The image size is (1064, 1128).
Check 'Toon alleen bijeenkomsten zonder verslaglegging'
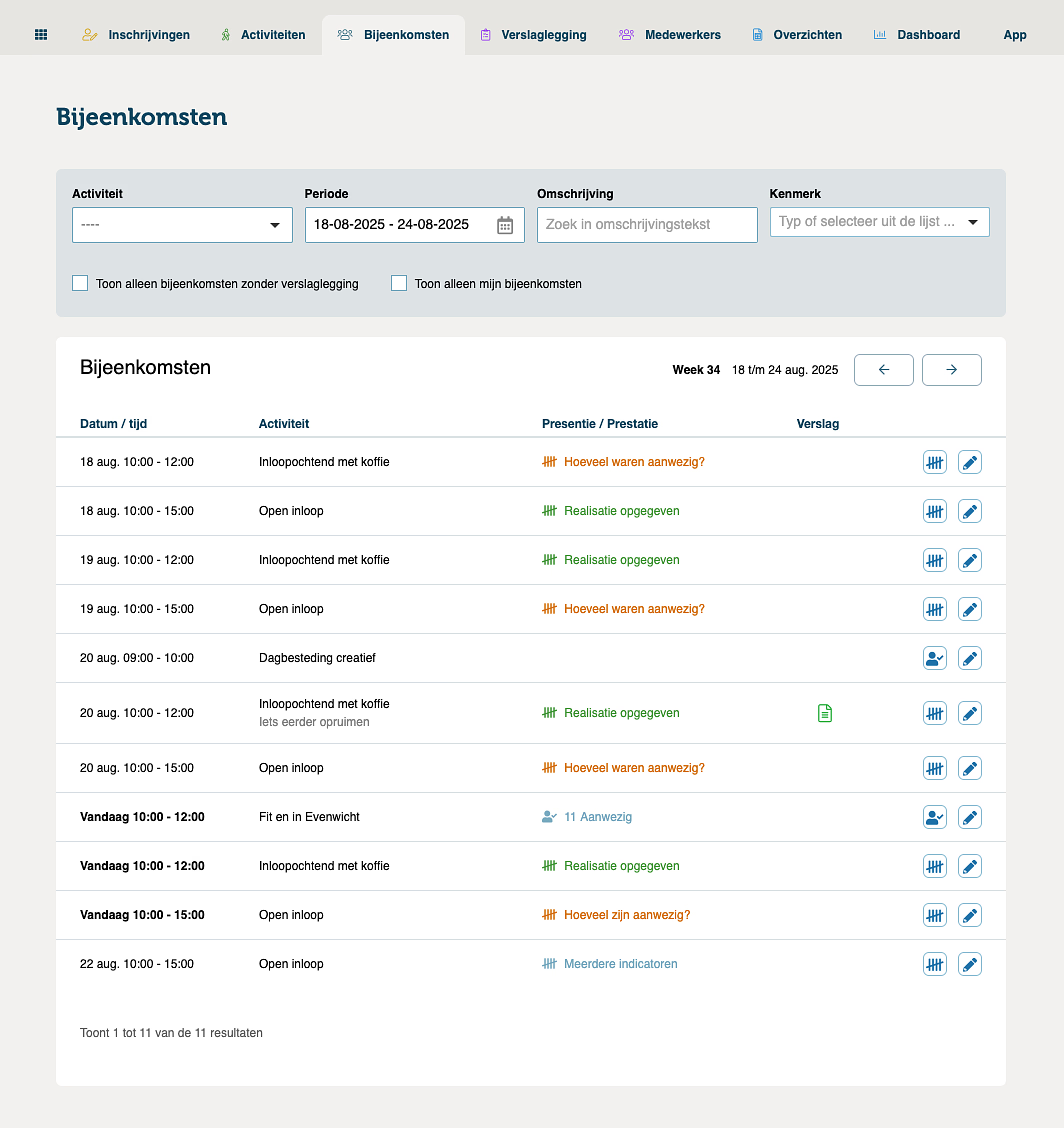pos(80,283)
